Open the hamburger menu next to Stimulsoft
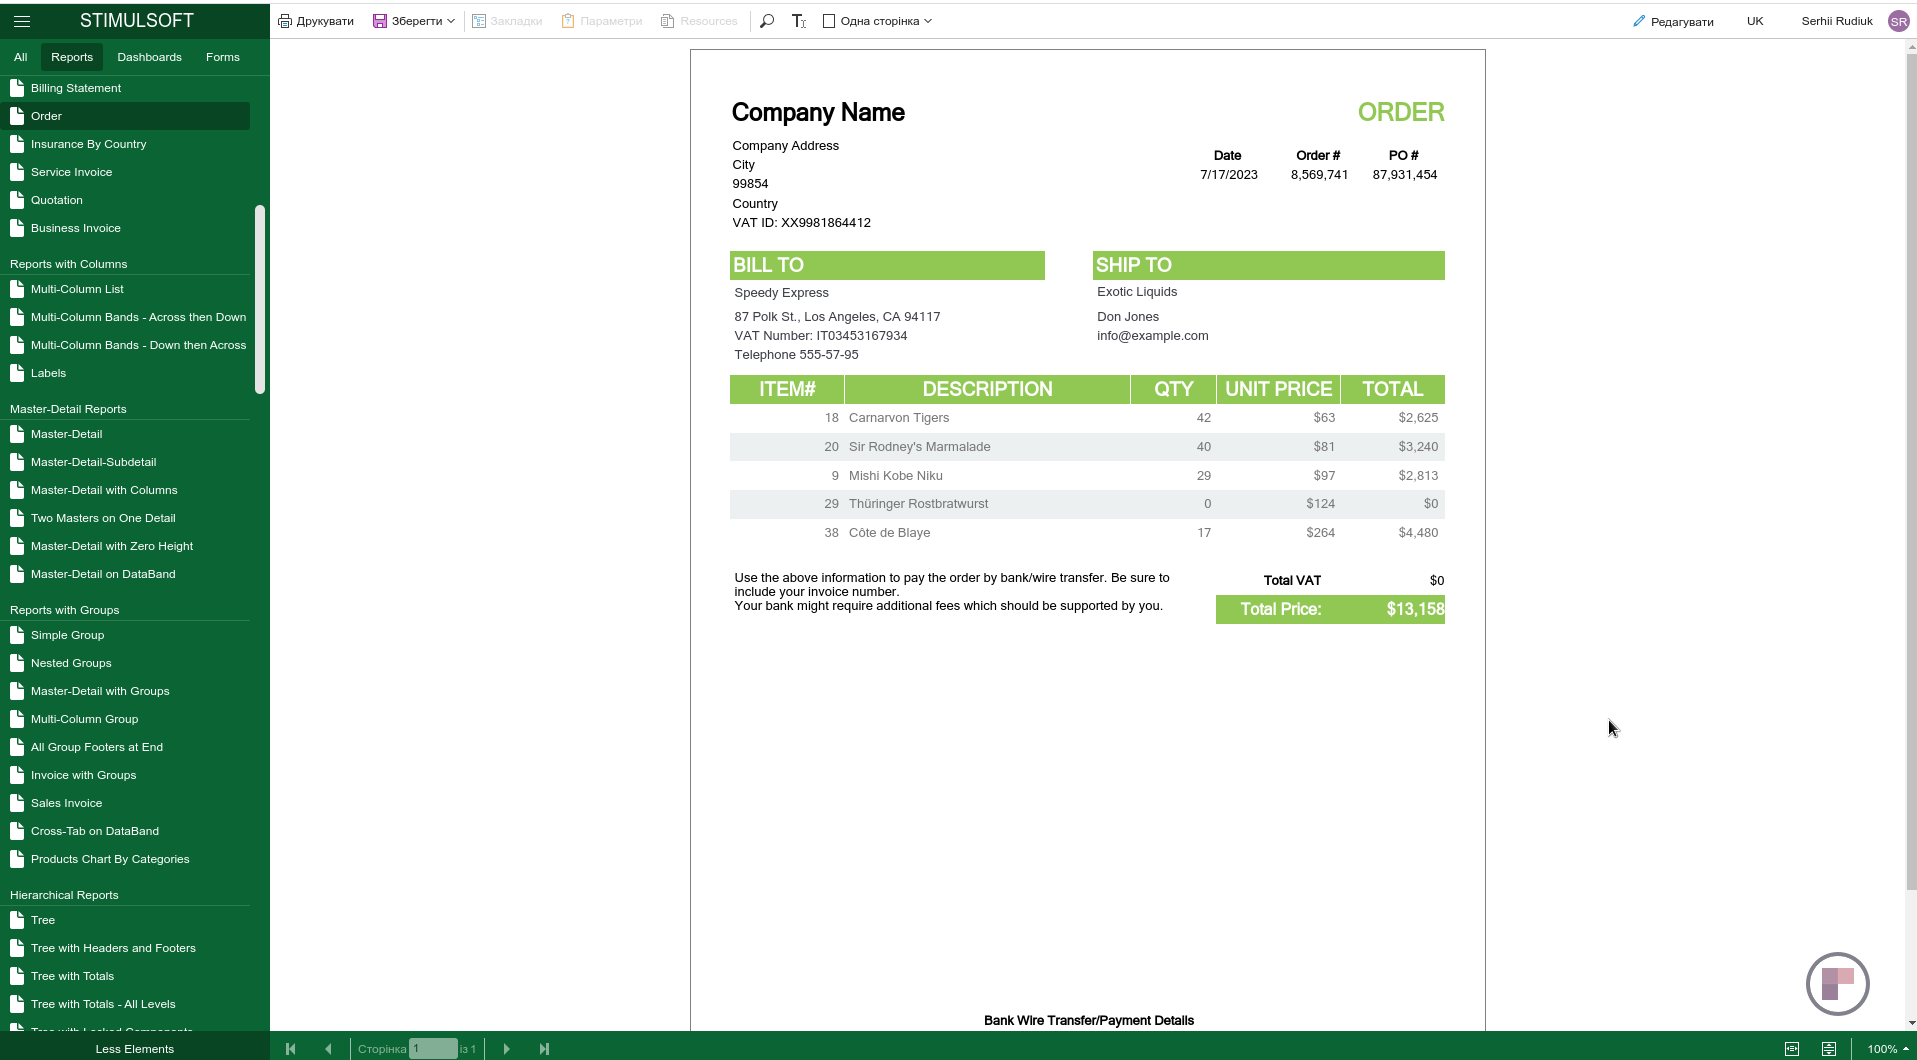This screenshot has height=1060, width=1917. tap(22, 21)
